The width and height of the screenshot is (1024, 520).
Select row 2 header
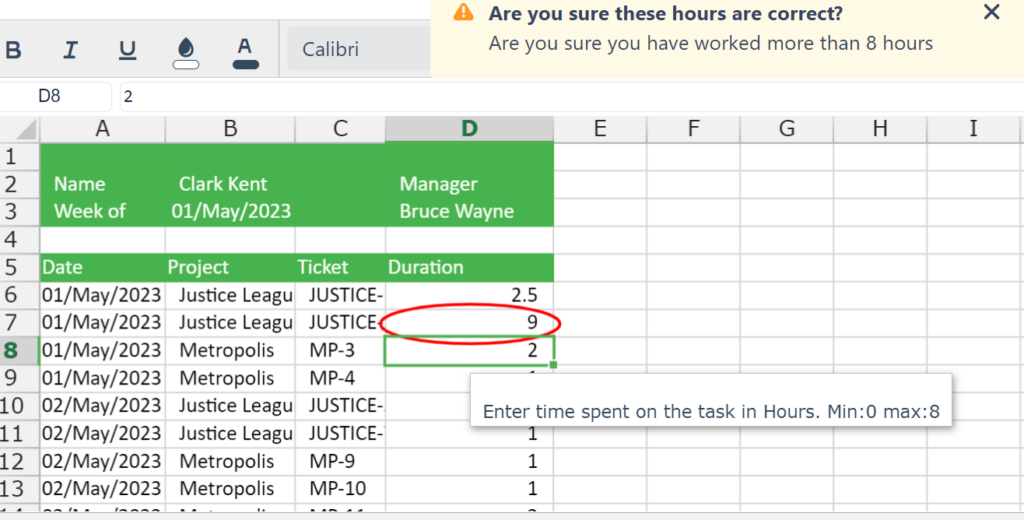pyautogui.click(x=20, y=184)
